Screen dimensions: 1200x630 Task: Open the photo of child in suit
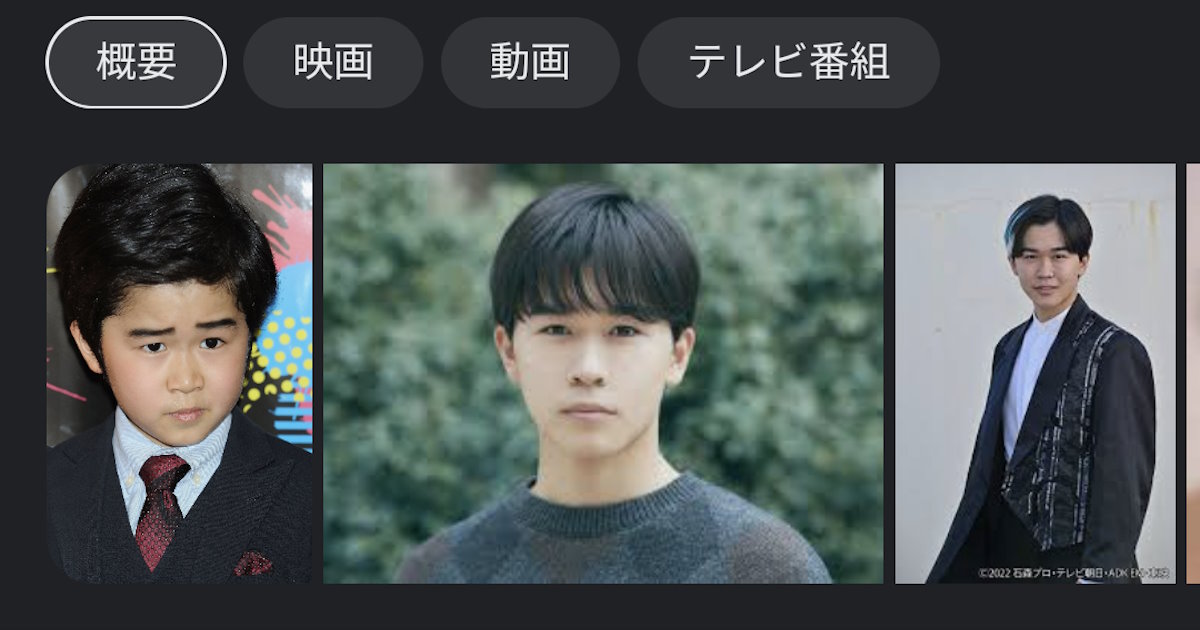(x=179, y=373)
